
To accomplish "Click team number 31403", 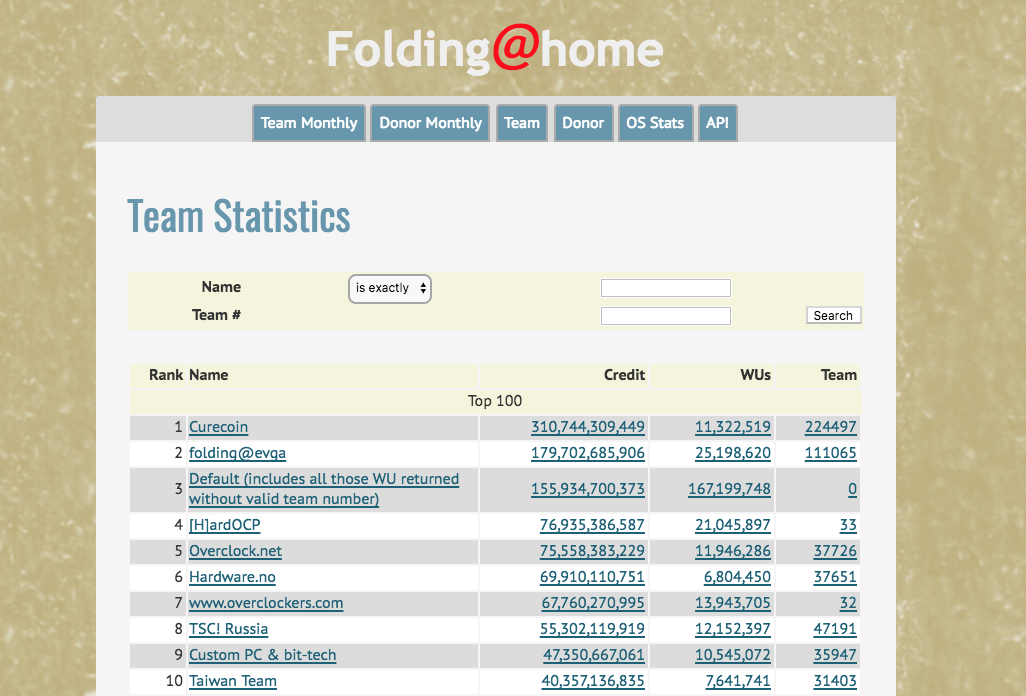I will (x=835, y=682).
